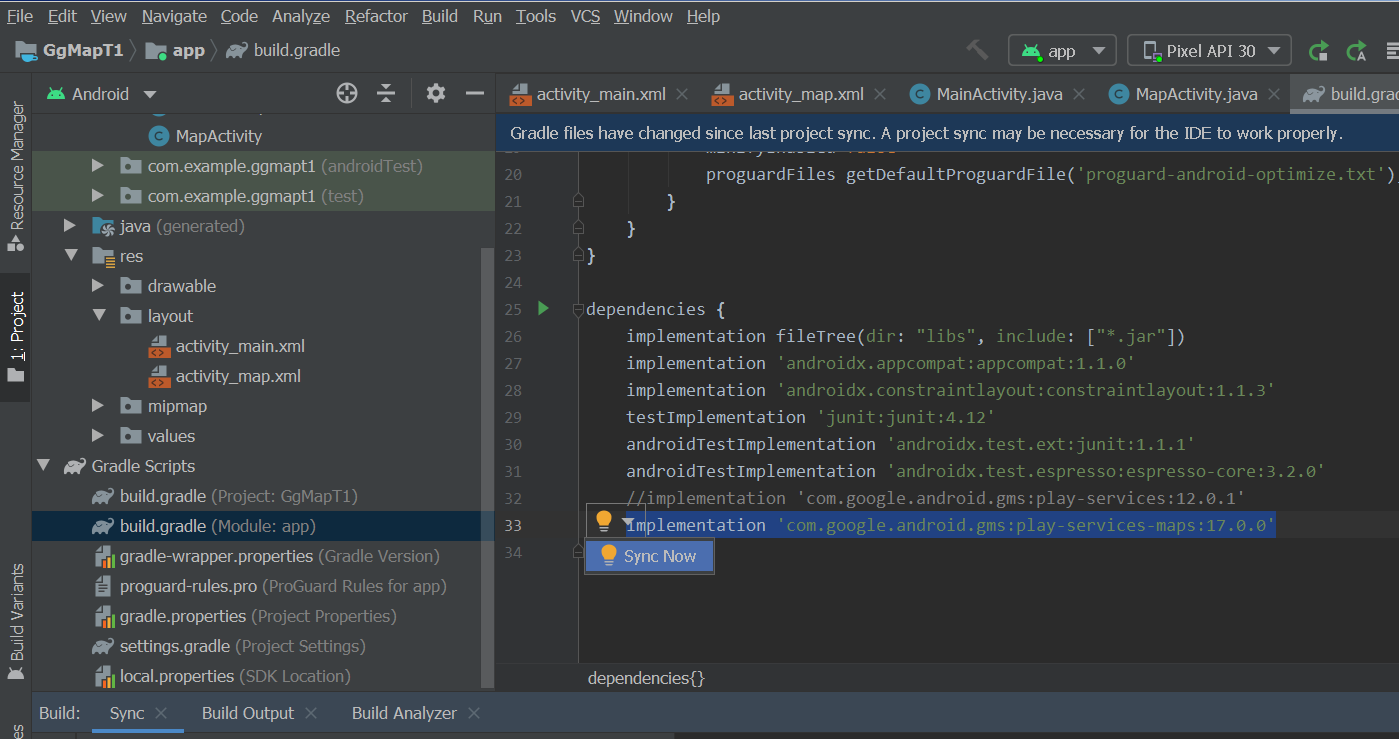Viewport: 1399px width, 739px height.
Task: Open the app run configuration dropdown
Action: click(x=1062, y=50)
